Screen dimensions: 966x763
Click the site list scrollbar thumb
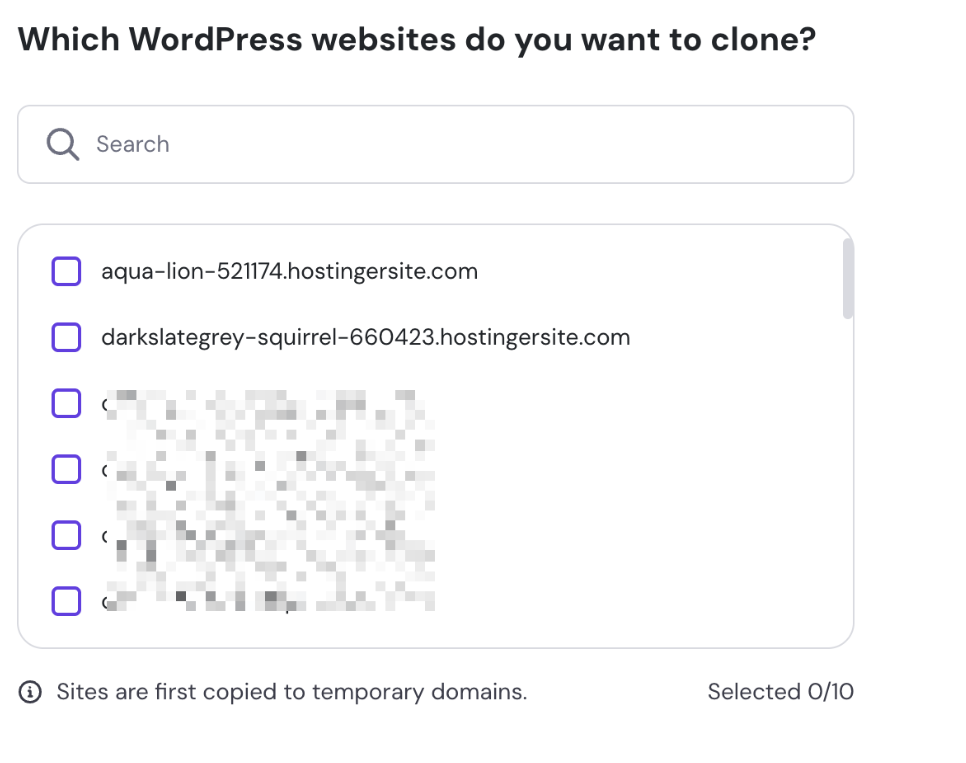848,278
